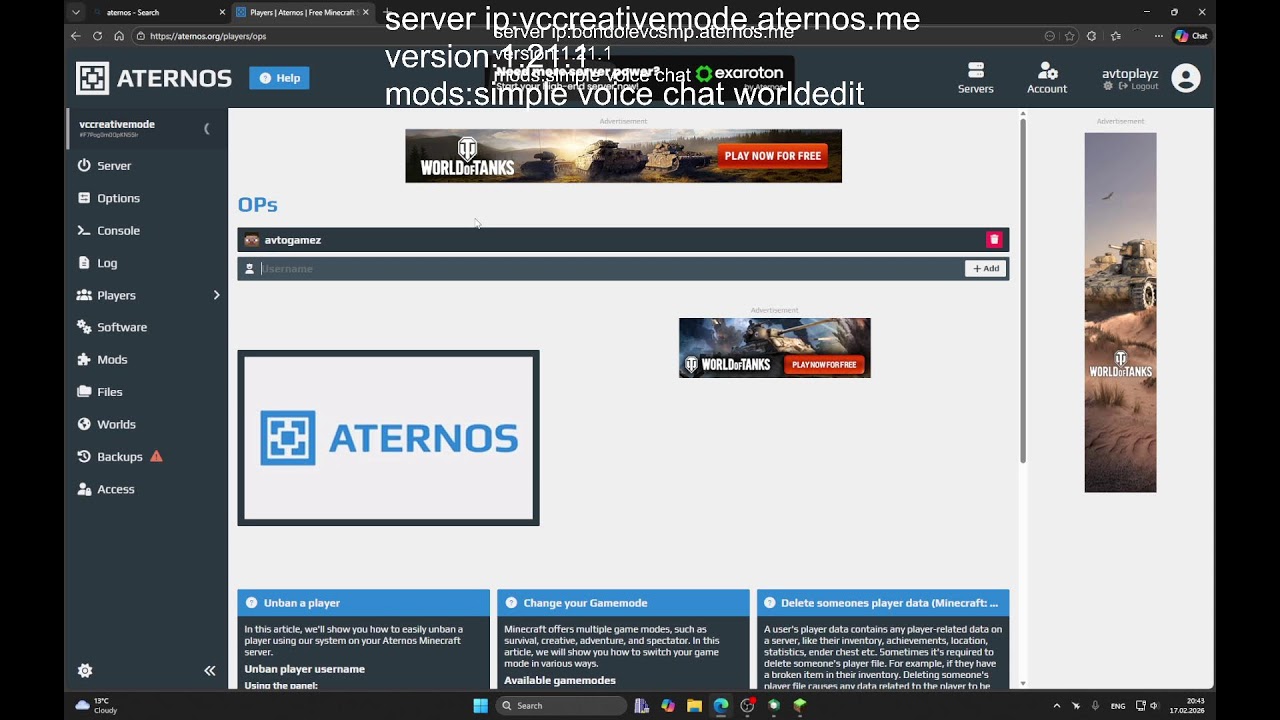Image resolution: width=1280 pixels, height=720 pixels.
Task: Select Players in the sidebar
Action: tap(116, 295)
